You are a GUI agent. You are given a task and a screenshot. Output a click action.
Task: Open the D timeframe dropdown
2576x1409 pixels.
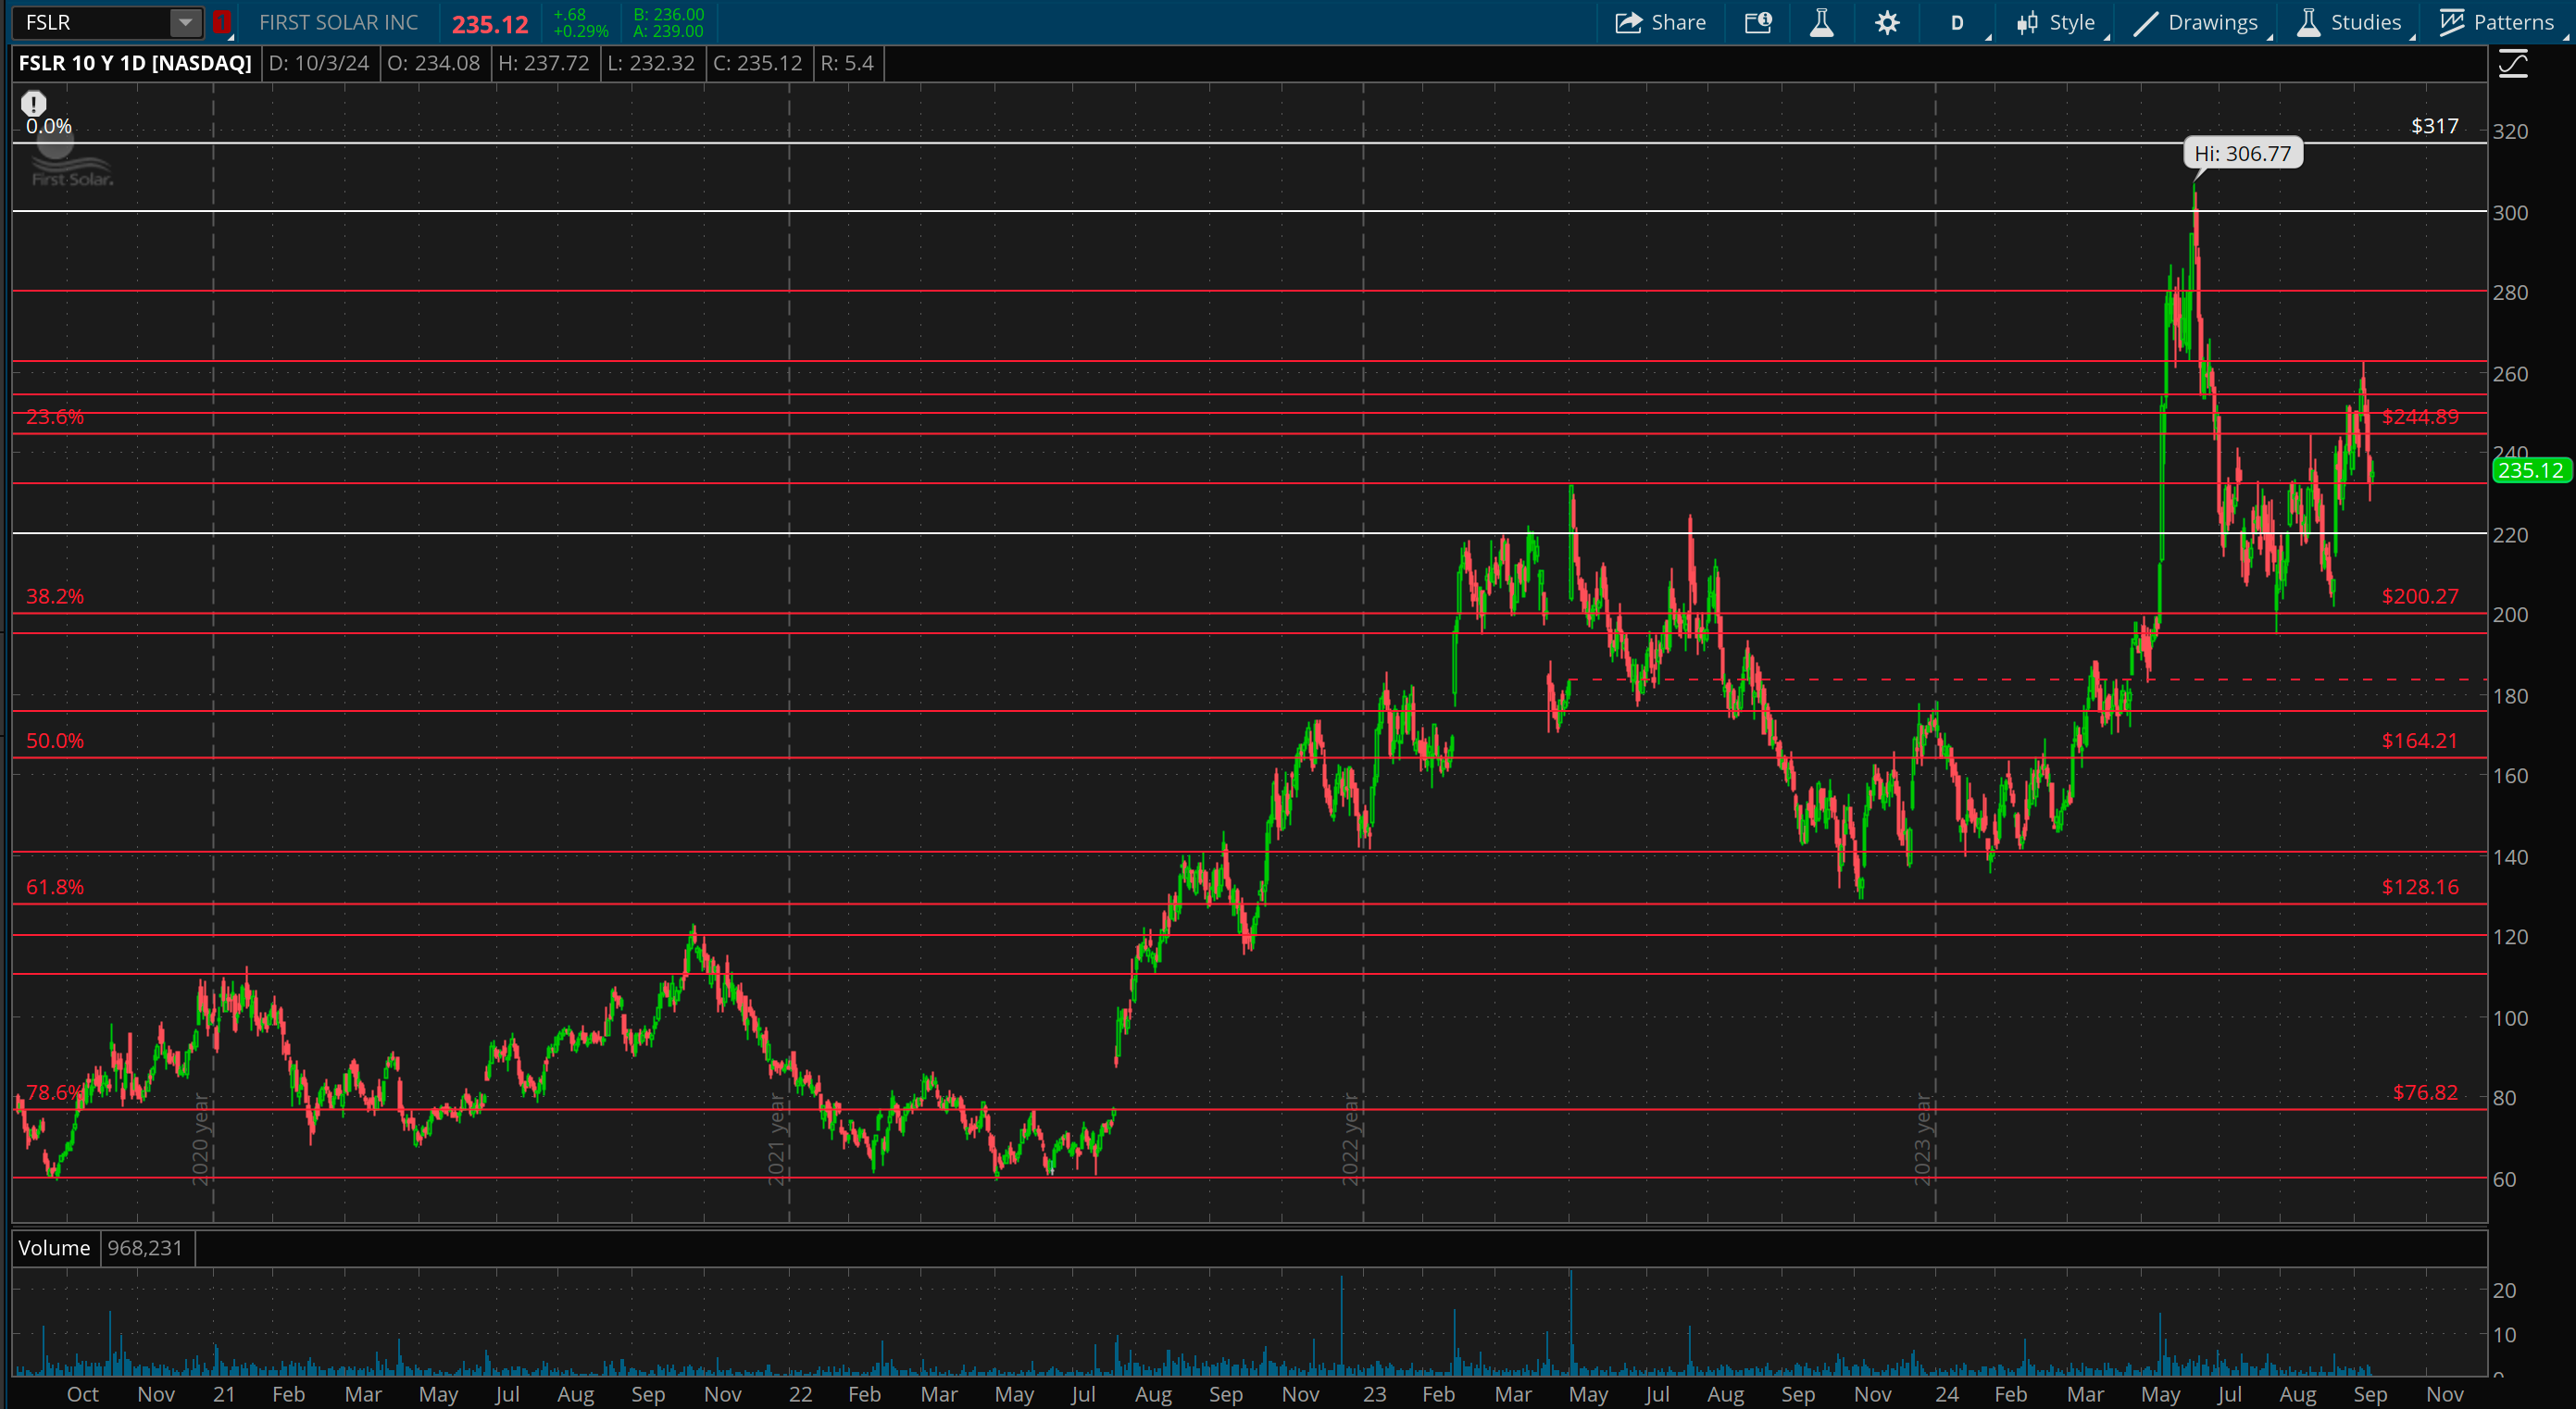click(x=1957, y=22)
